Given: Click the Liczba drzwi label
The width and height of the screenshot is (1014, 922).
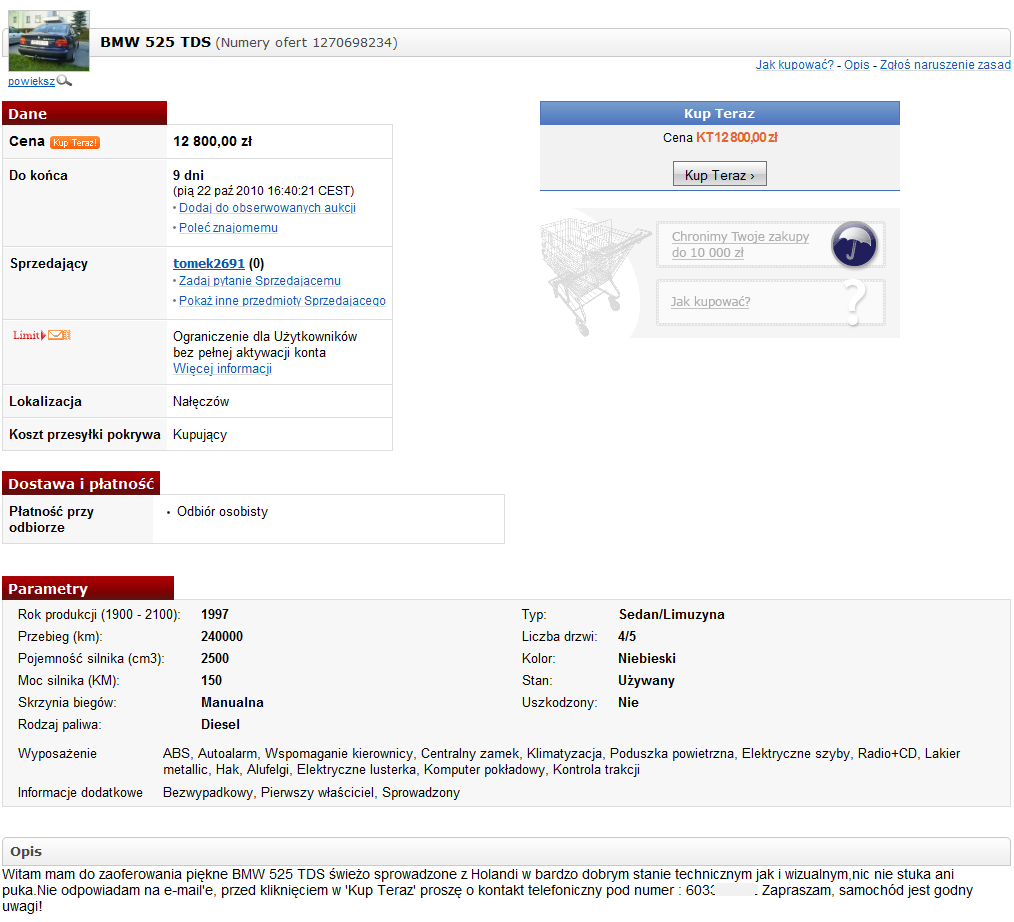Looking at the screenshot, I should pos(559,636).
